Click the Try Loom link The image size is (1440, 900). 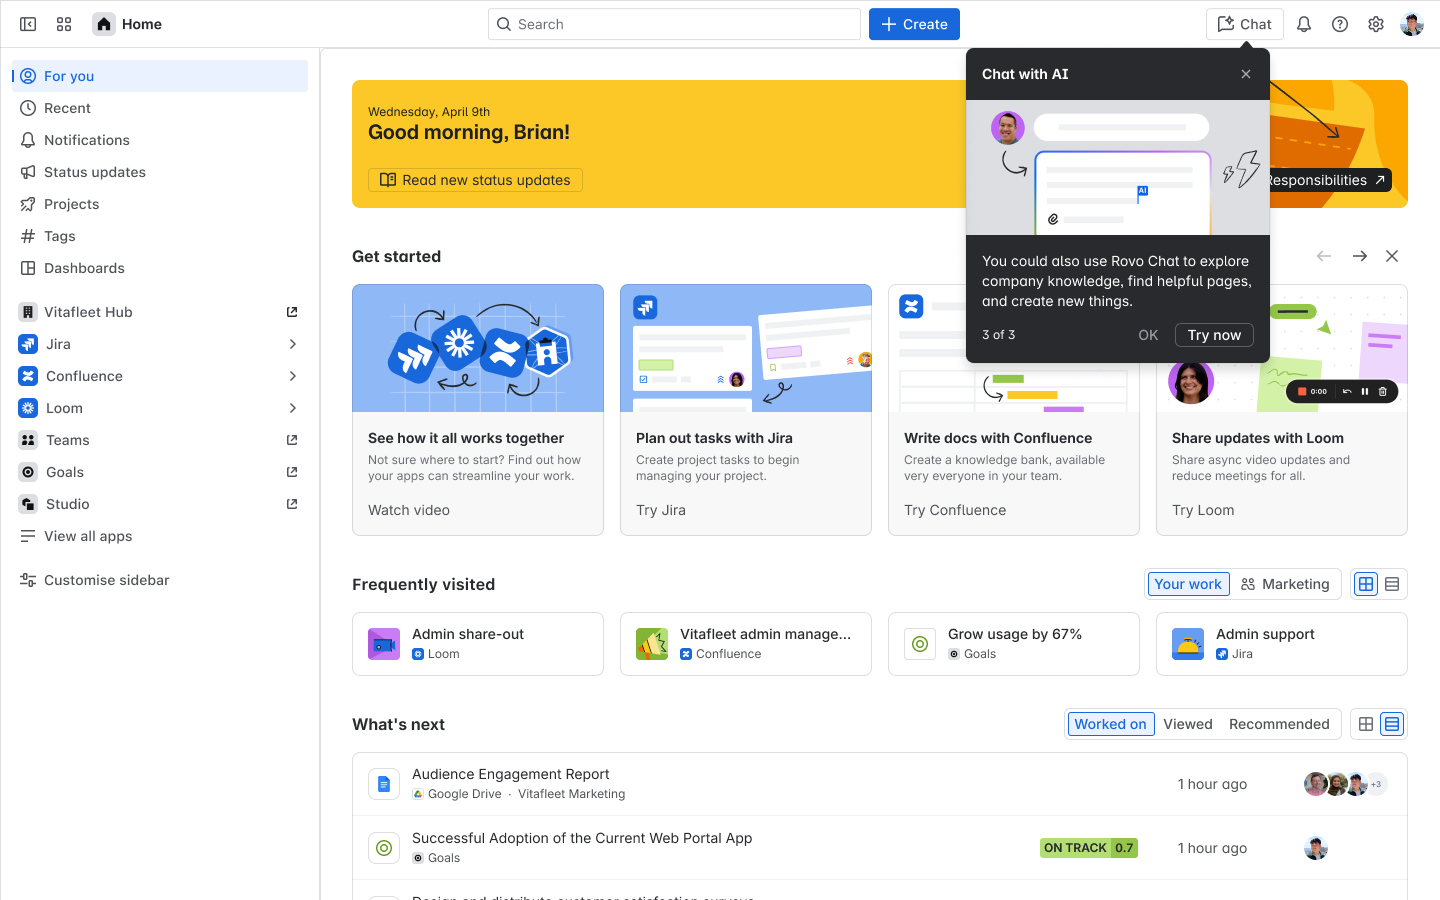coord(1203,510)
